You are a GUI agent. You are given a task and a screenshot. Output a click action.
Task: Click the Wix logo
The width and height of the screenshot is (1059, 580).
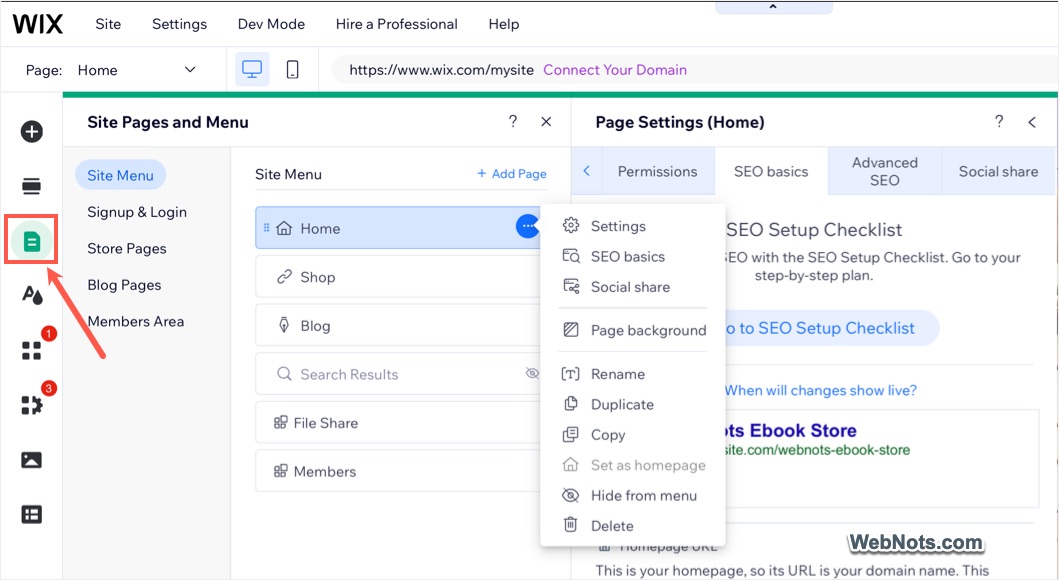pyautogui.click(x=38, y=24)
